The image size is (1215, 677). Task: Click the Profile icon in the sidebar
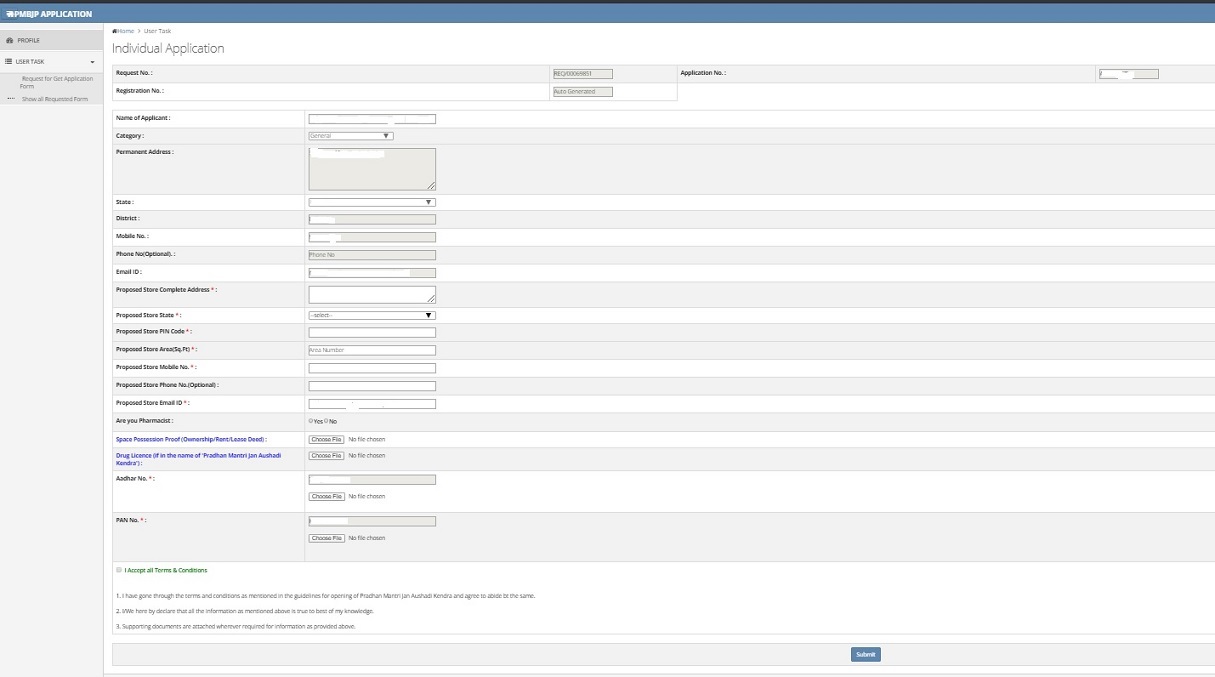pos(10,40)
